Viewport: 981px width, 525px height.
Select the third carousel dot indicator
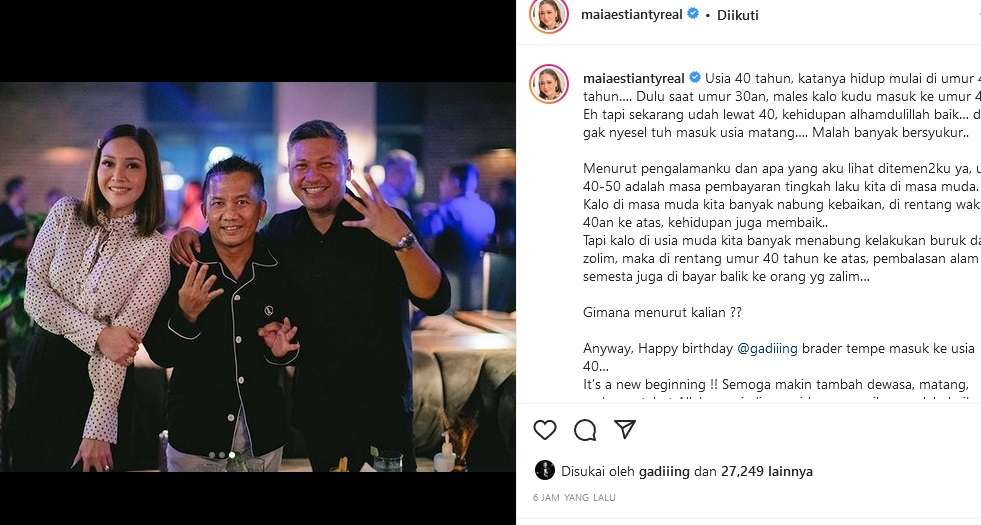[x=232, y=455]
